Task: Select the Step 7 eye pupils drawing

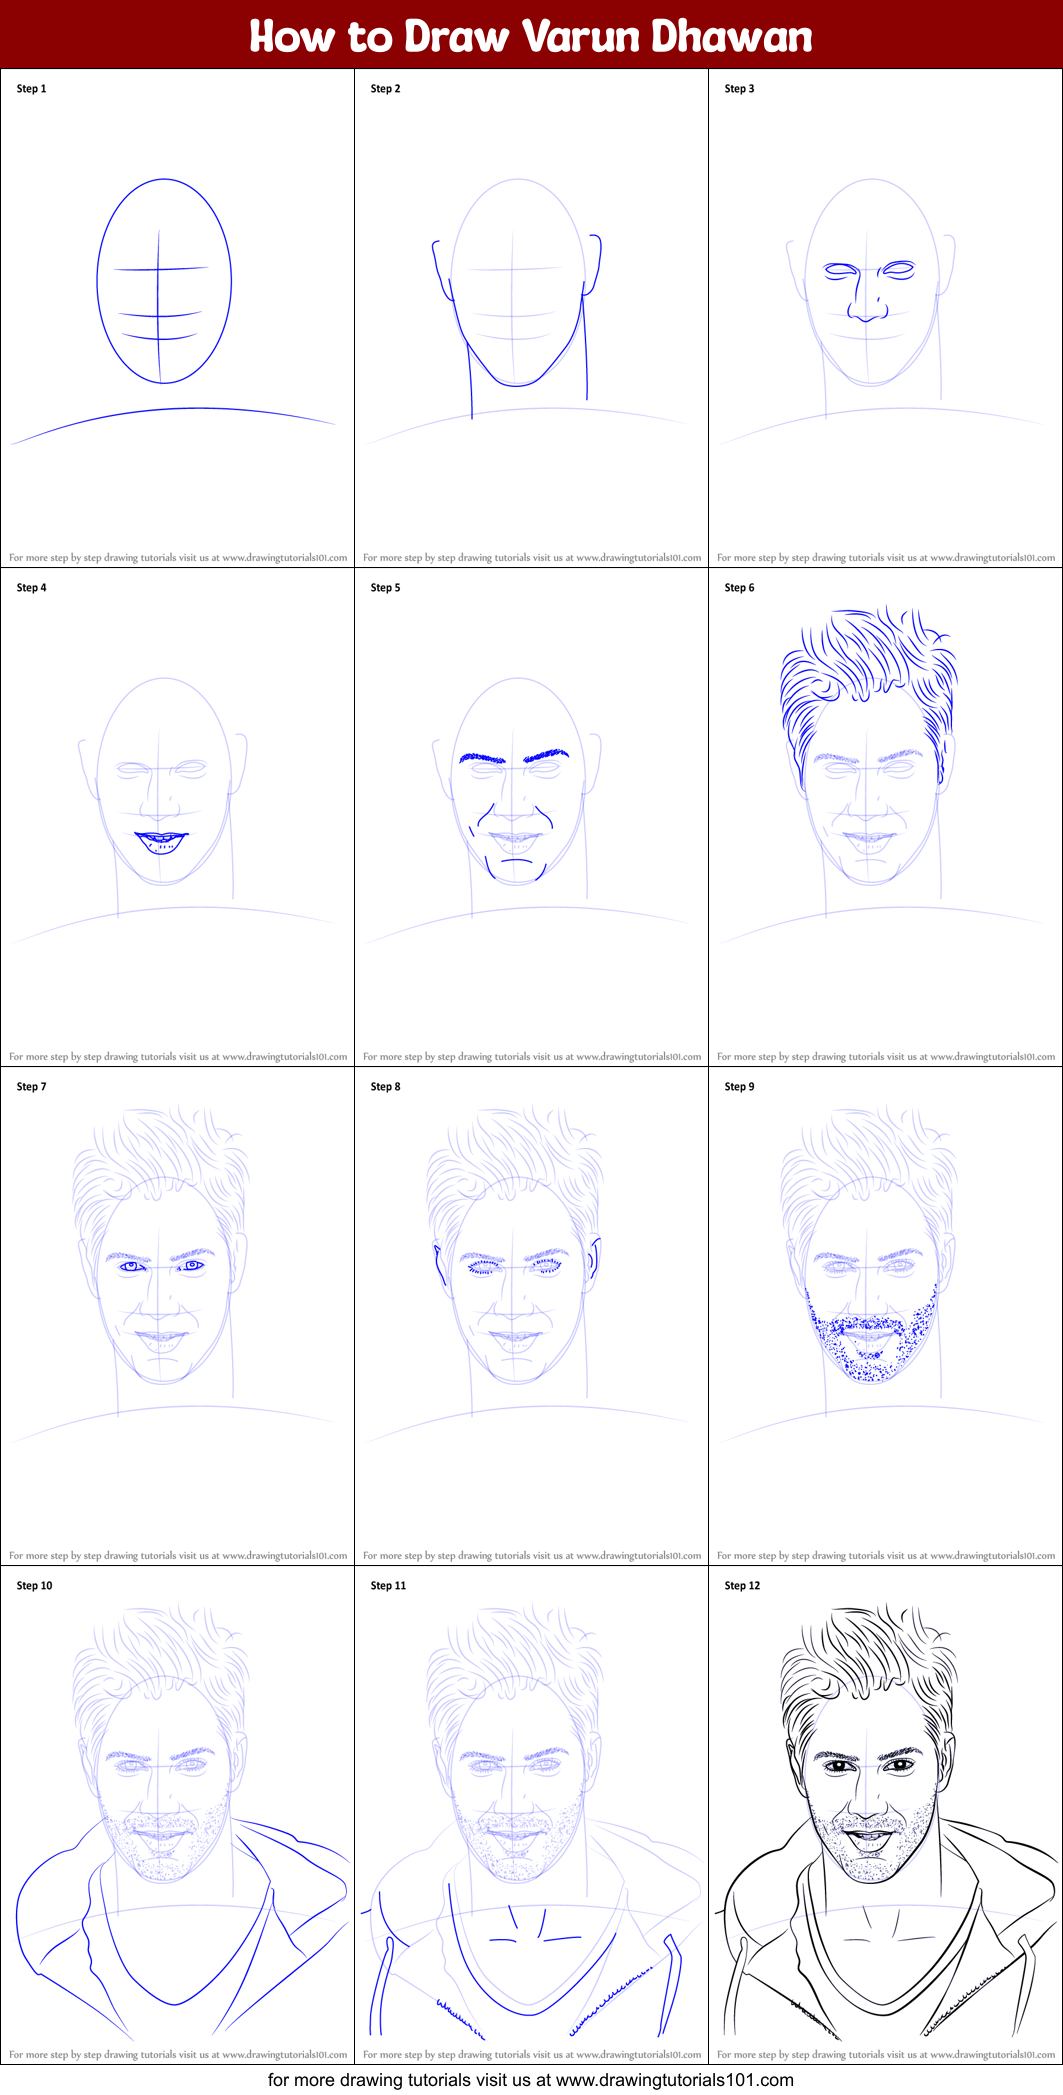Action: pyautogui.click(x=161, y=1266)
